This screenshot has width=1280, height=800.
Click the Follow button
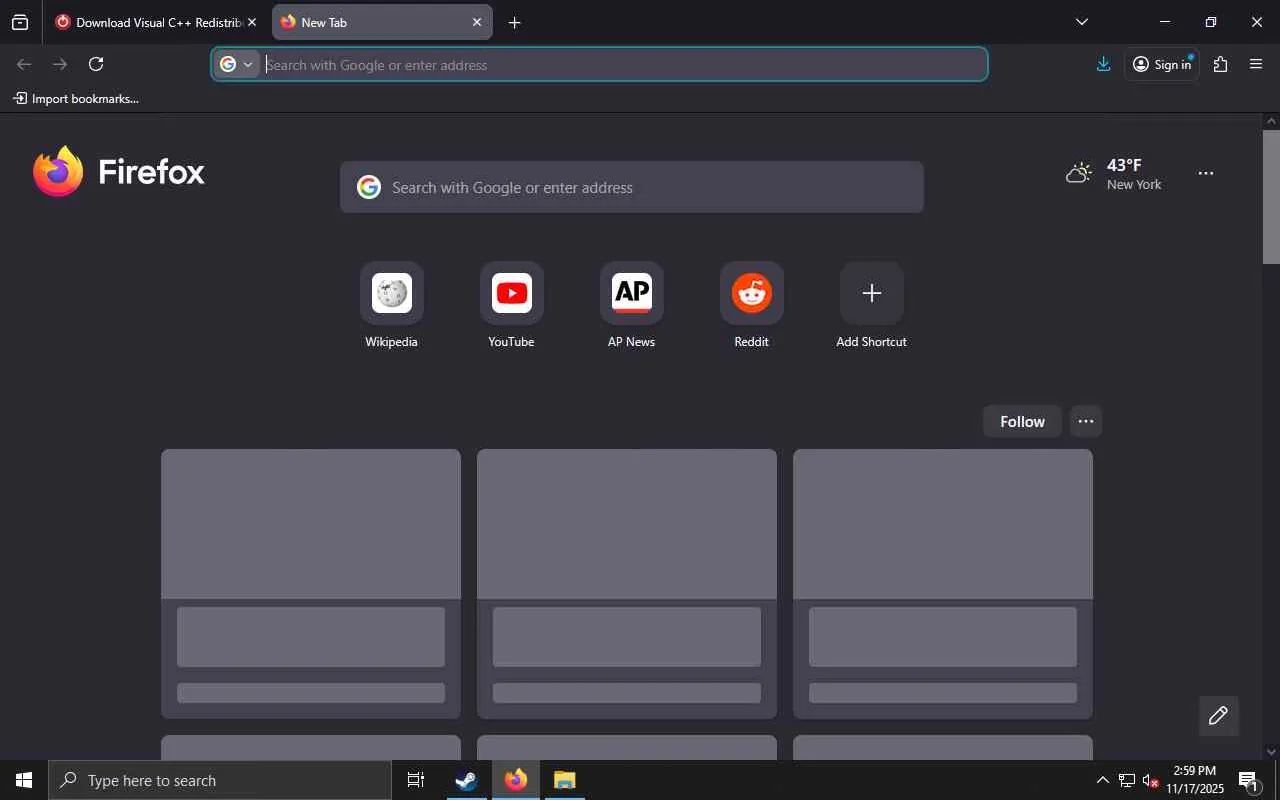(x=1022, y=422)
